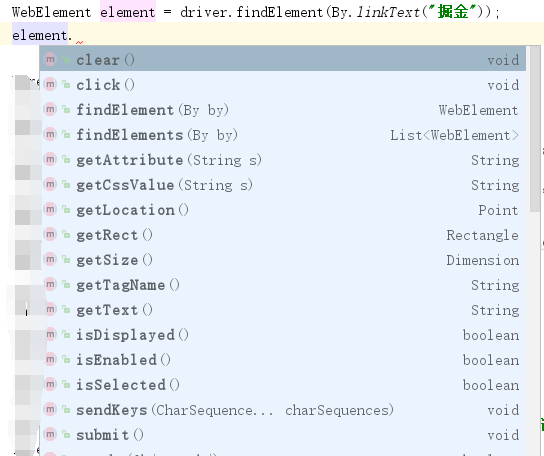The width and height of the screenshot is (544, 456).
Task: Click the public-access icon next to clear()
Action: [x=66, y=59]
